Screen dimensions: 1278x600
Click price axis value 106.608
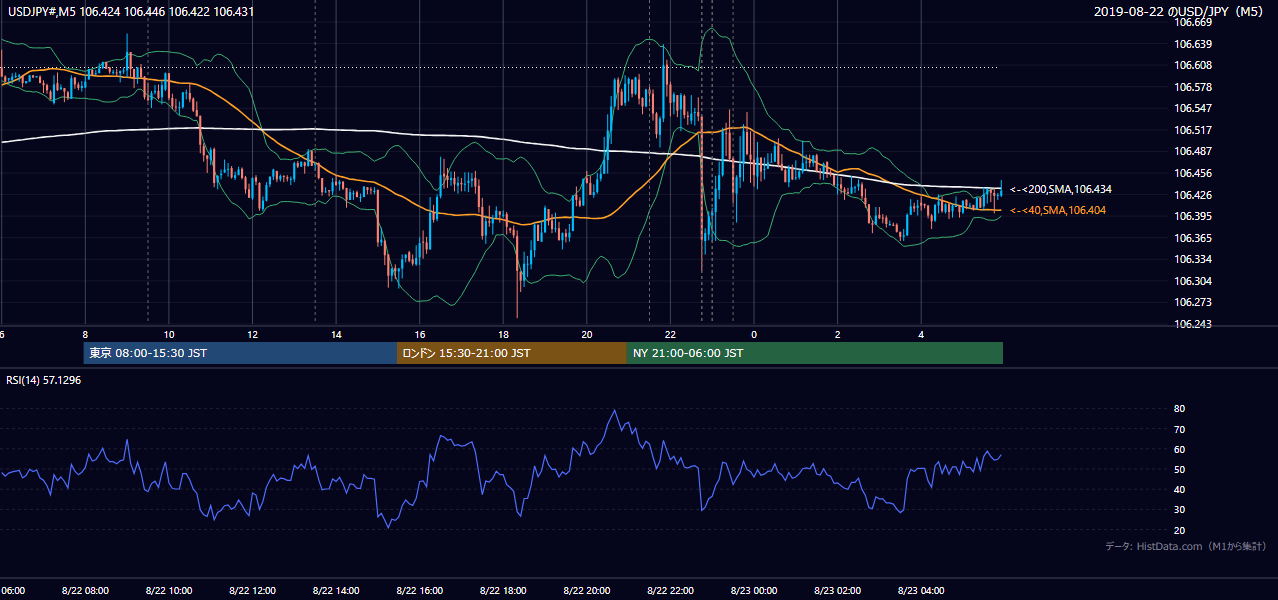(x=1193, y=65)
